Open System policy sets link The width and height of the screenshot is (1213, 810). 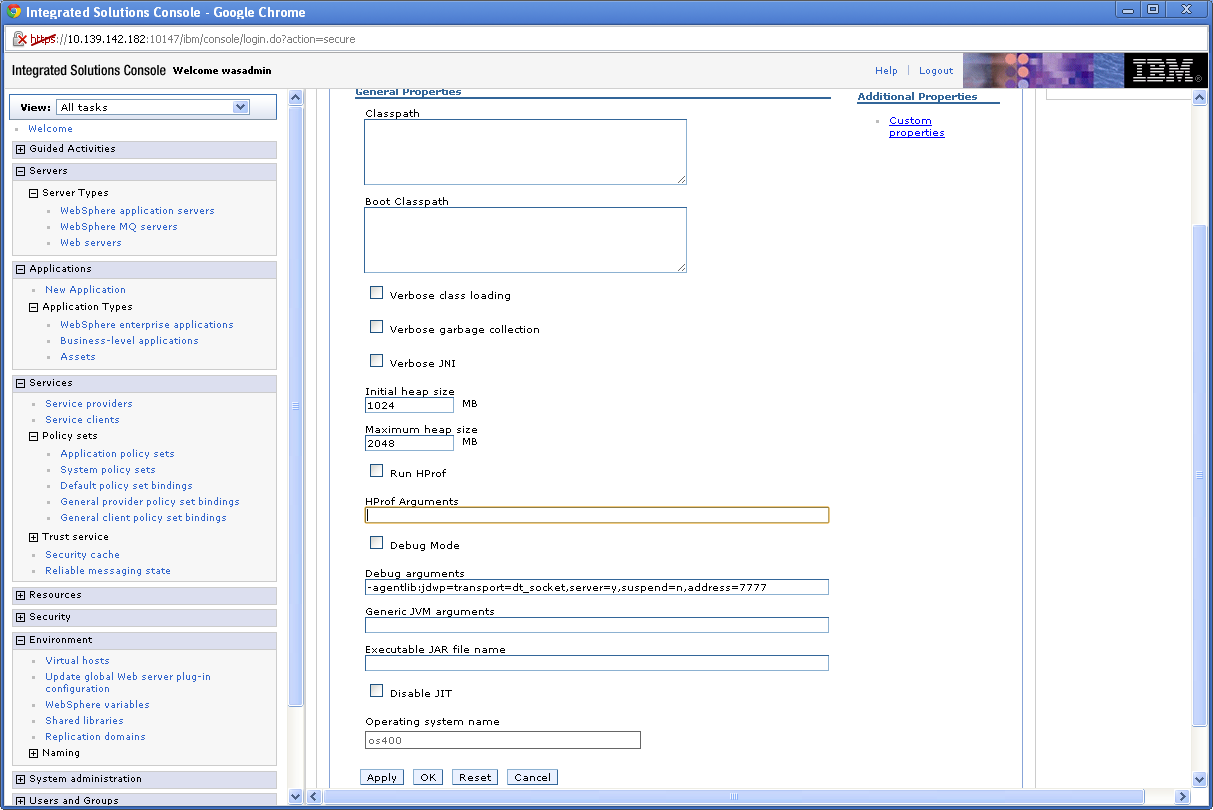click(108, 470)
